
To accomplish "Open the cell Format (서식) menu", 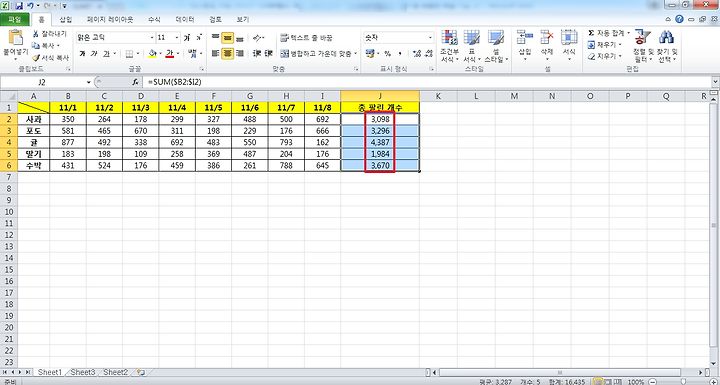I will pos(569,44).
